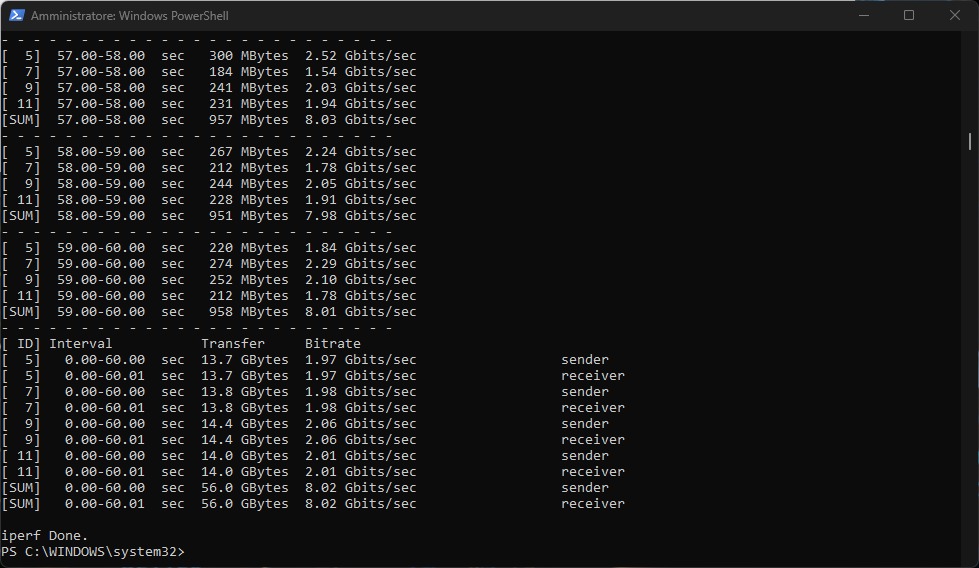Click '8.03 Gbits/sec' in SUM 57.00-58.00 row

pyautogui.click(x=361, y=120)
